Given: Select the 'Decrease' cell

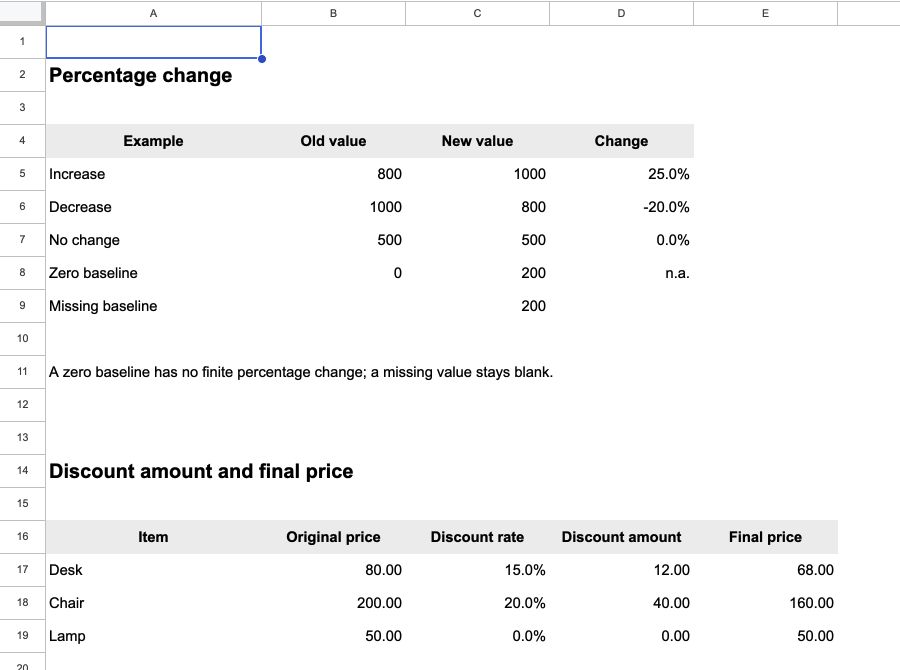Looking at the screenshot, I should point(153,207).
